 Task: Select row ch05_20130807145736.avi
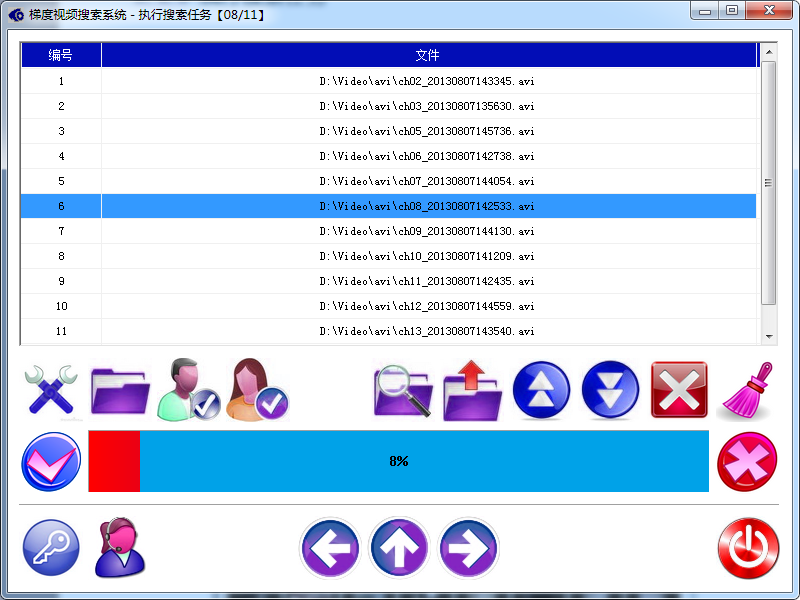(x=388, y=131)
